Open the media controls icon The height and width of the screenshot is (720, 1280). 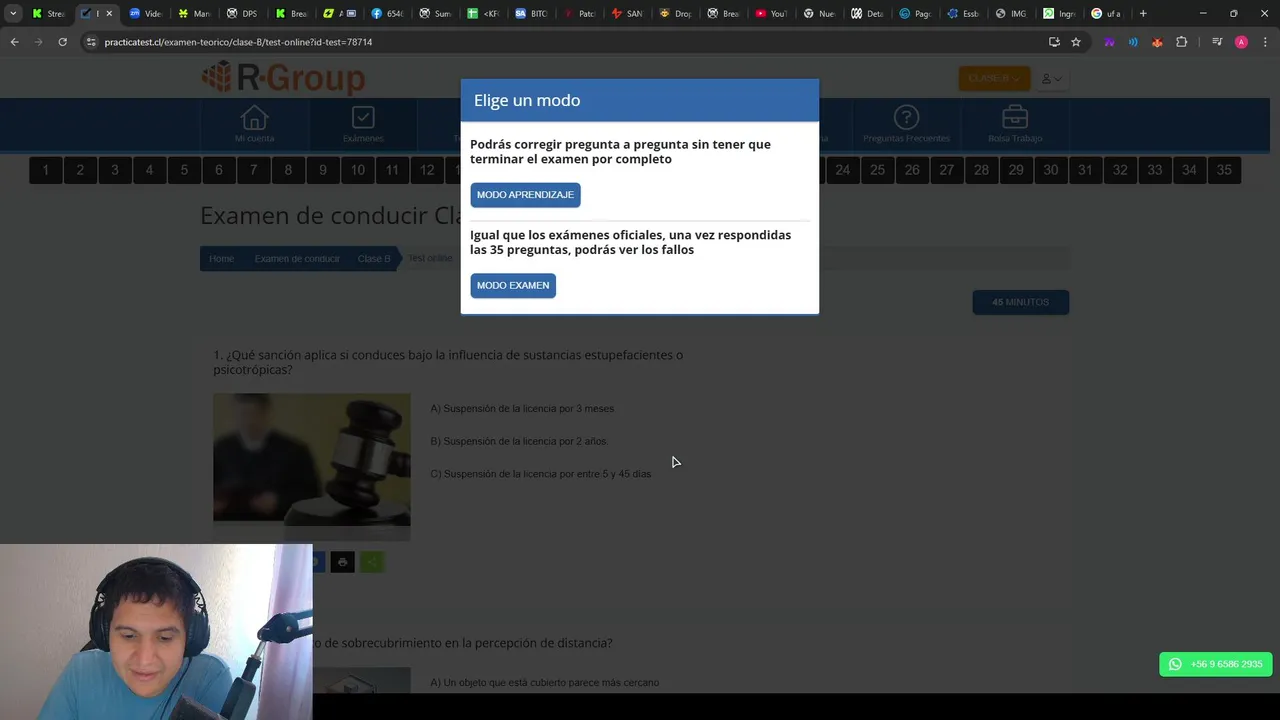point(1217,42)
